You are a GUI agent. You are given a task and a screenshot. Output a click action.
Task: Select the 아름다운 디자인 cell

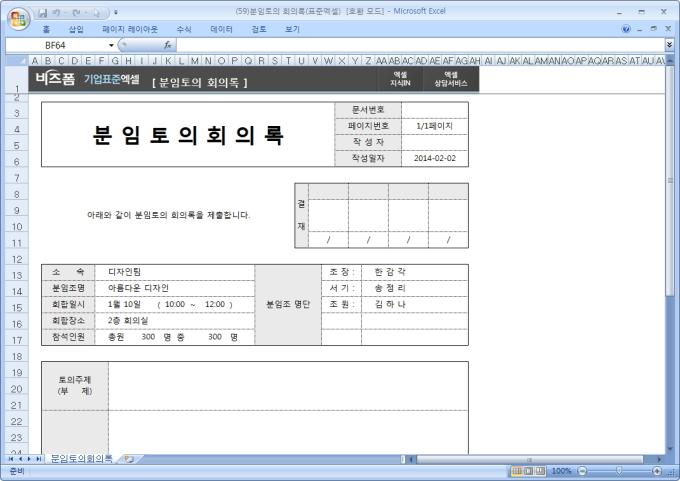(174, 288)
